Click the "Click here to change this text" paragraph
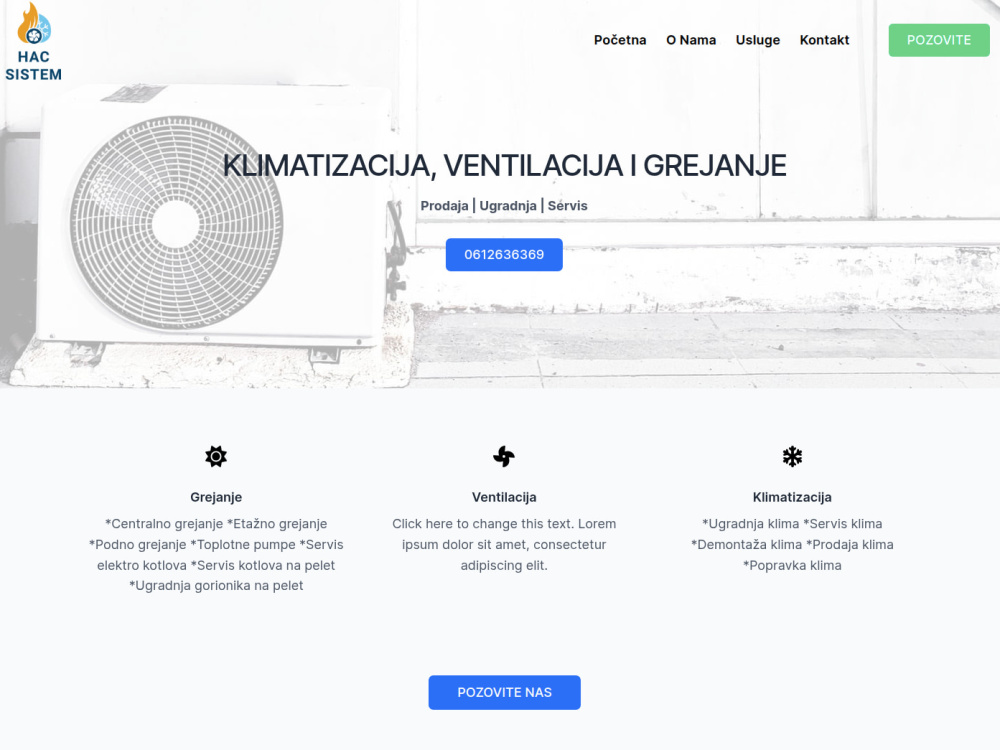Screen dimensions: 1000x750 pos(504,545)
